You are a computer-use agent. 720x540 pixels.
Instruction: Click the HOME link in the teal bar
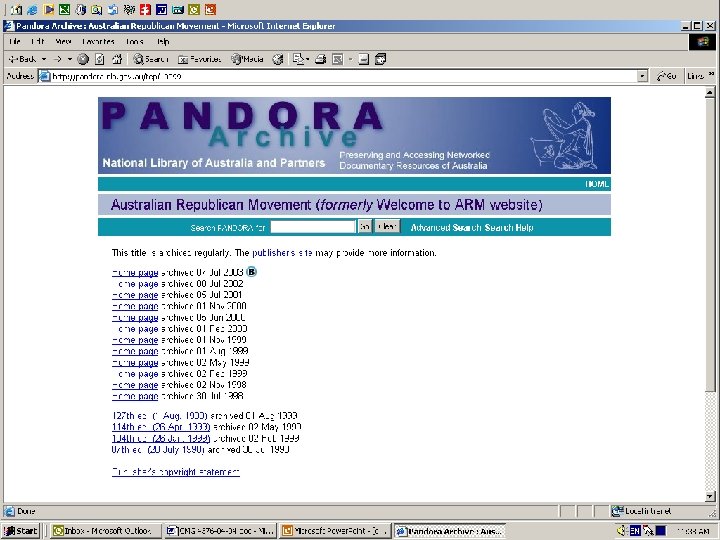click(x=597, y=184)
